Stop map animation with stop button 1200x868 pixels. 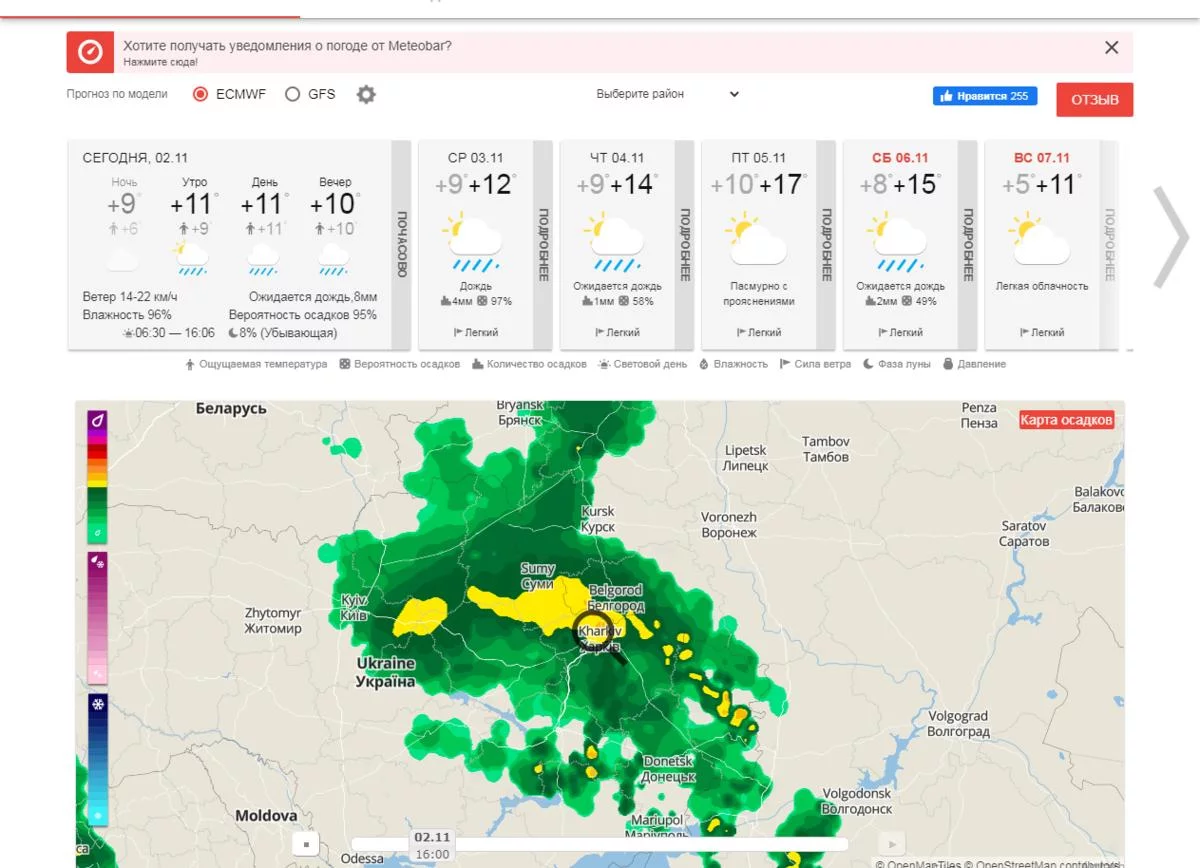[307, 844]
